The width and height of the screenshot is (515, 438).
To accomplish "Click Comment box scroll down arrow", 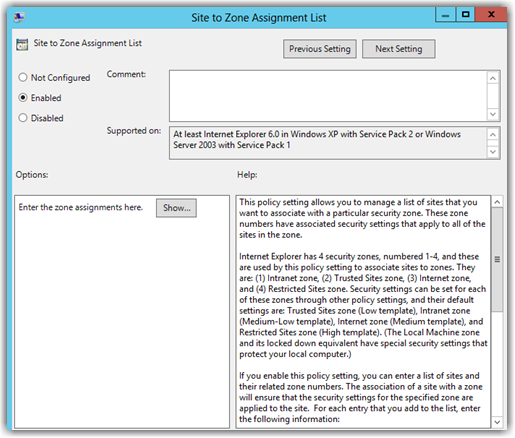I will 493,114.
